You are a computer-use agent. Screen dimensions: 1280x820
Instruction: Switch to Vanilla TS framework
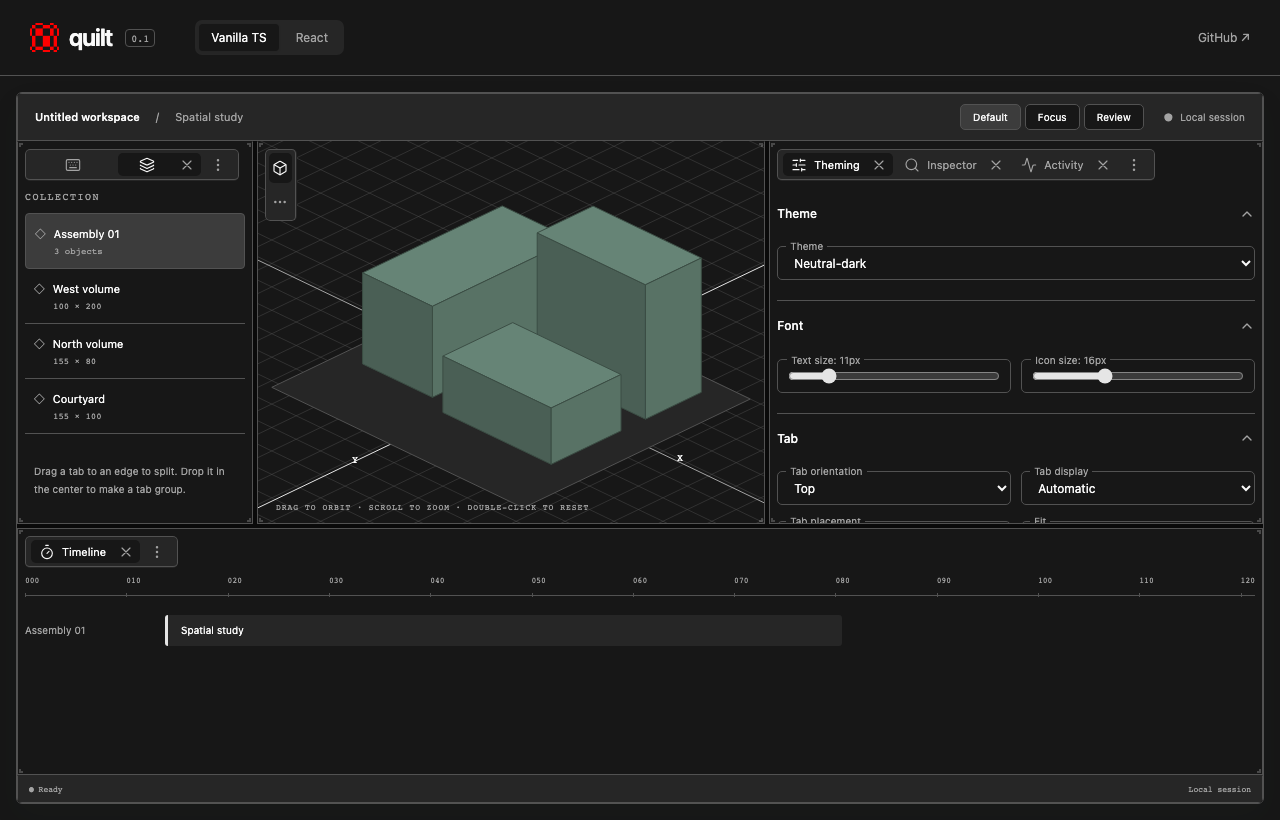pos(239,38)
